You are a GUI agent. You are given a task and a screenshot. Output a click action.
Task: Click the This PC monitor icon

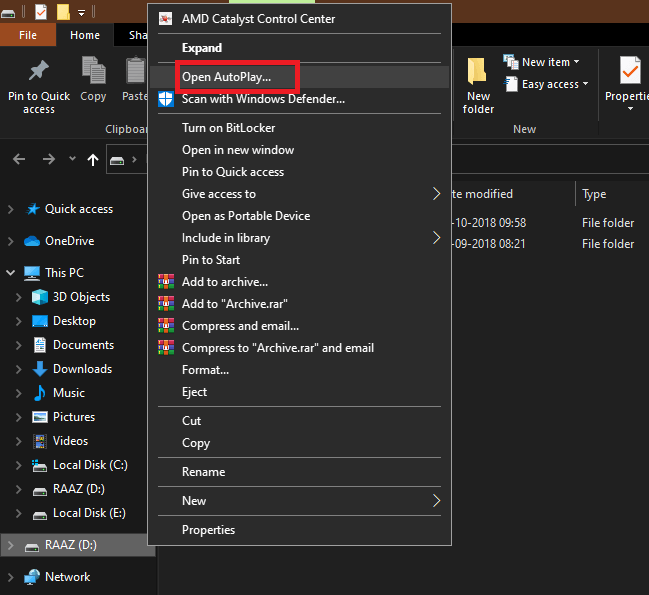(x=32, y=273)
